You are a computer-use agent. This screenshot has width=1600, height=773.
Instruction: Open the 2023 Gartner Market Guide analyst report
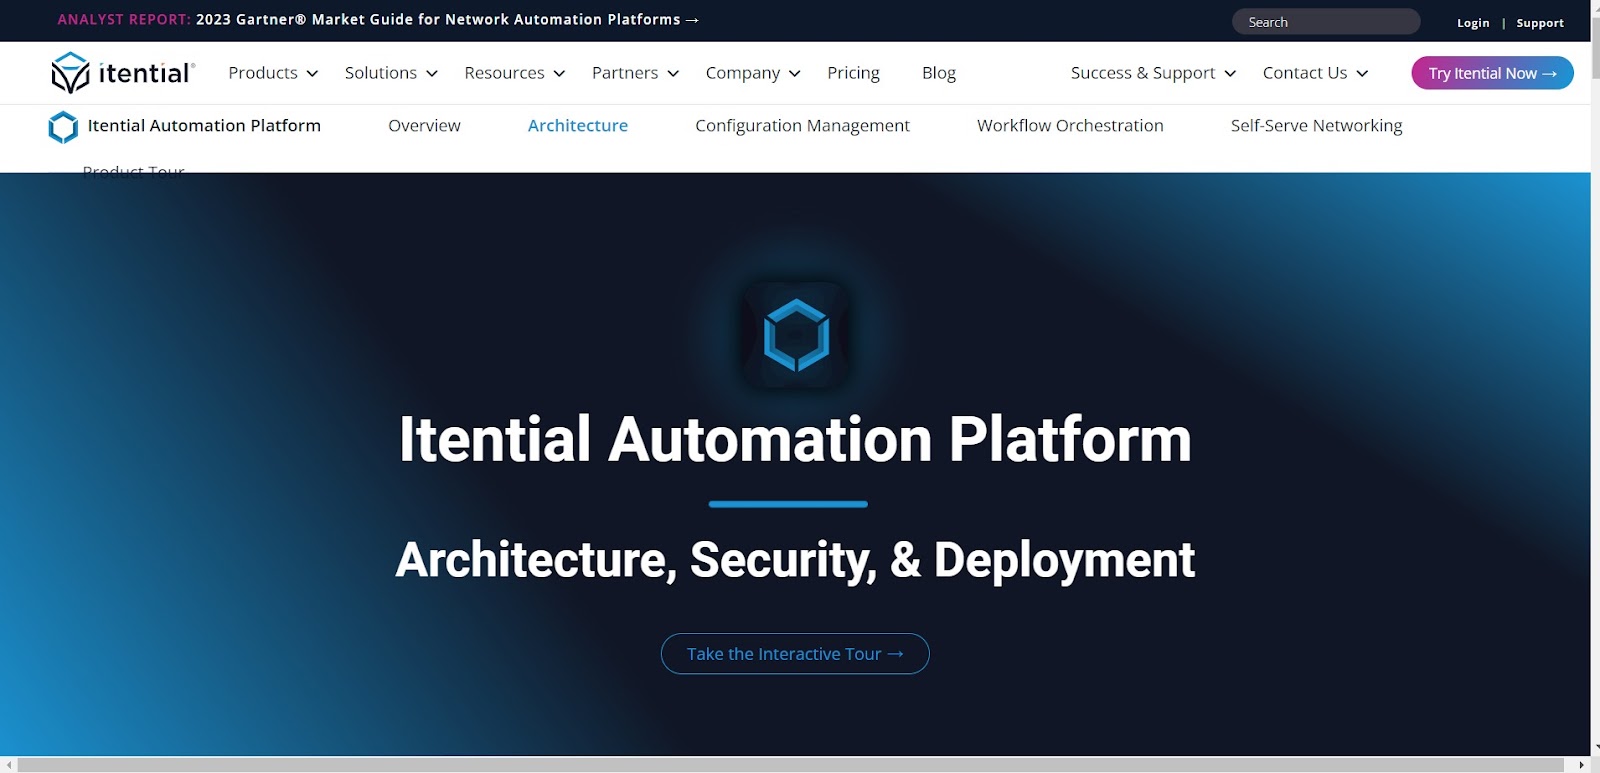(378, 20)
